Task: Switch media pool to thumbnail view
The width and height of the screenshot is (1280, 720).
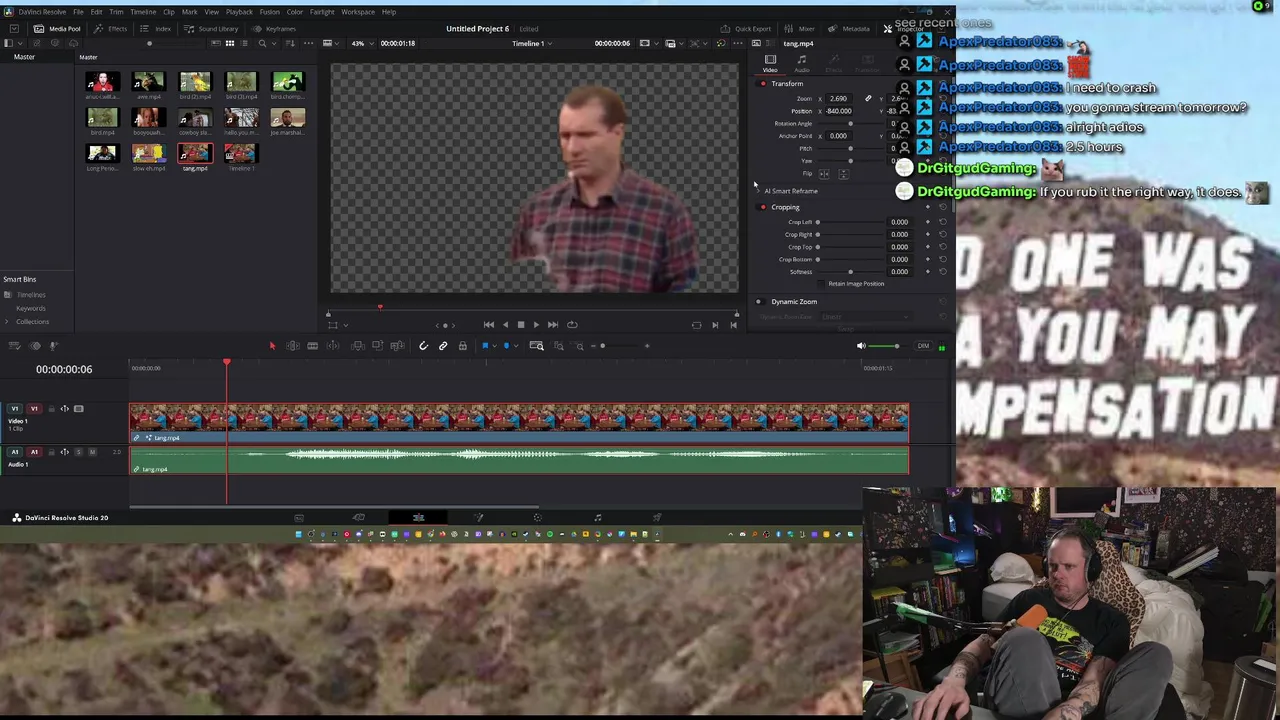Action: pos(229,44)
